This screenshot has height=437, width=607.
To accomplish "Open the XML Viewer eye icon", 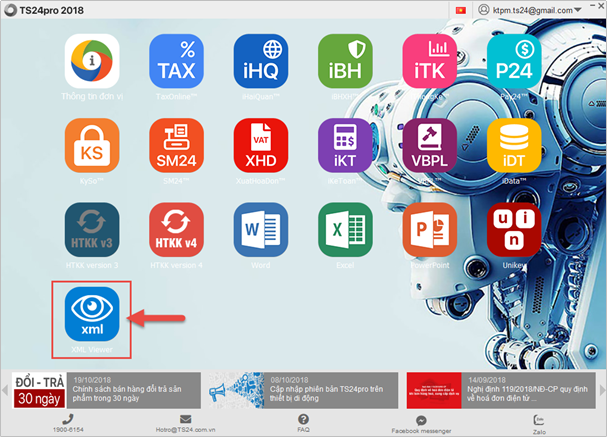I will (92, 314).
